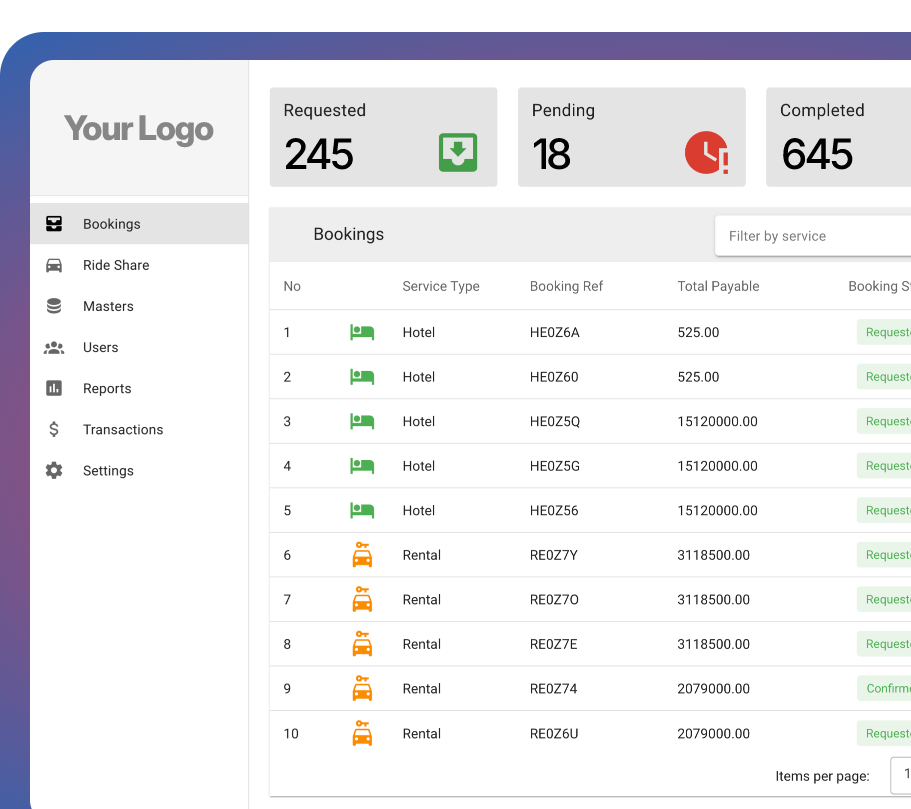Image resolution: width=911 pixels, height=809 pixels.
Task: Click the 525.00 amount for HE0Z6A
Action: [698, 332]
